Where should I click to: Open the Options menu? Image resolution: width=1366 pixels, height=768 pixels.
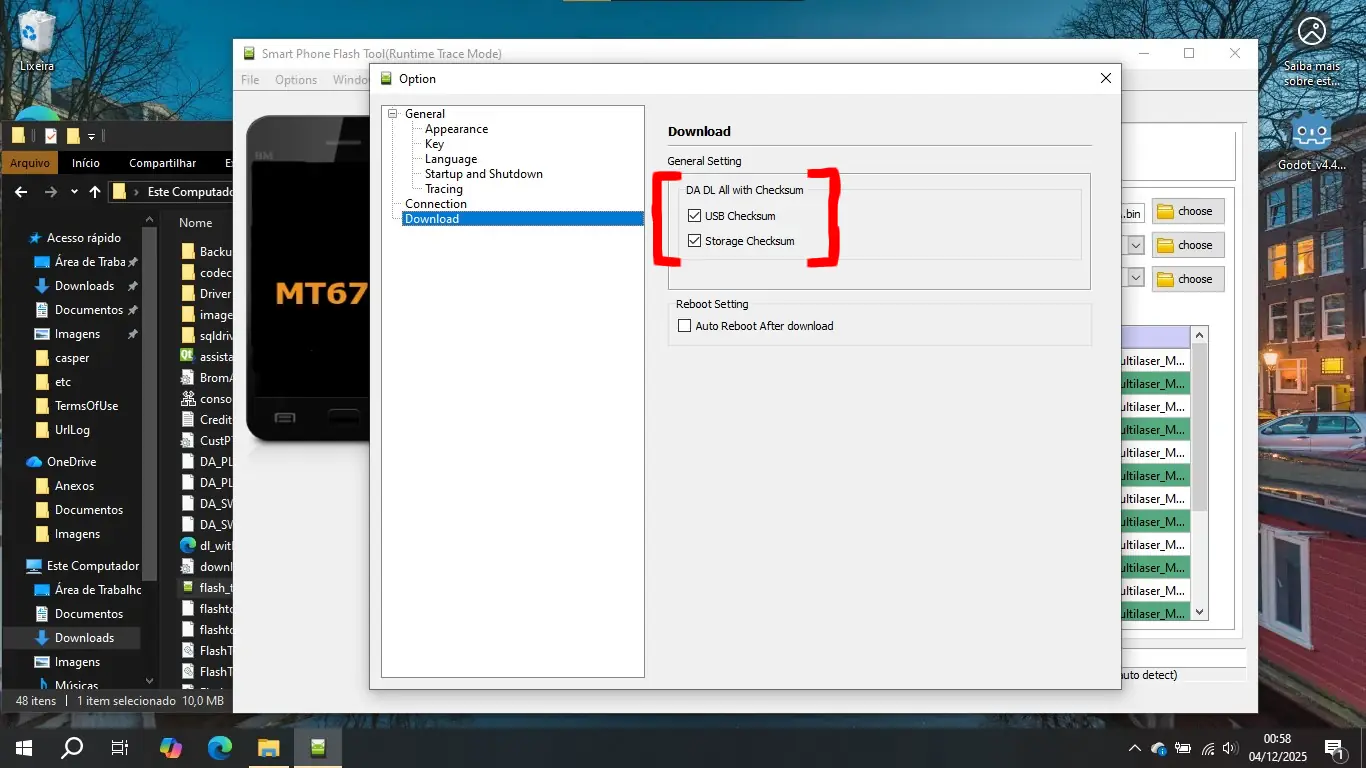click(296, 80)
